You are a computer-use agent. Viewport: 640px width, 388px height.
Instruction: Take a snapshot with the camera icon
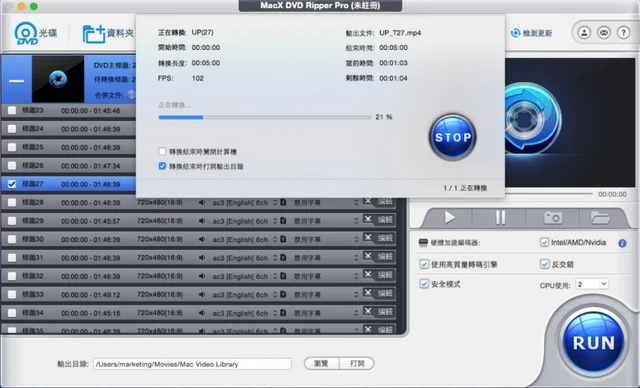(553, 218)
